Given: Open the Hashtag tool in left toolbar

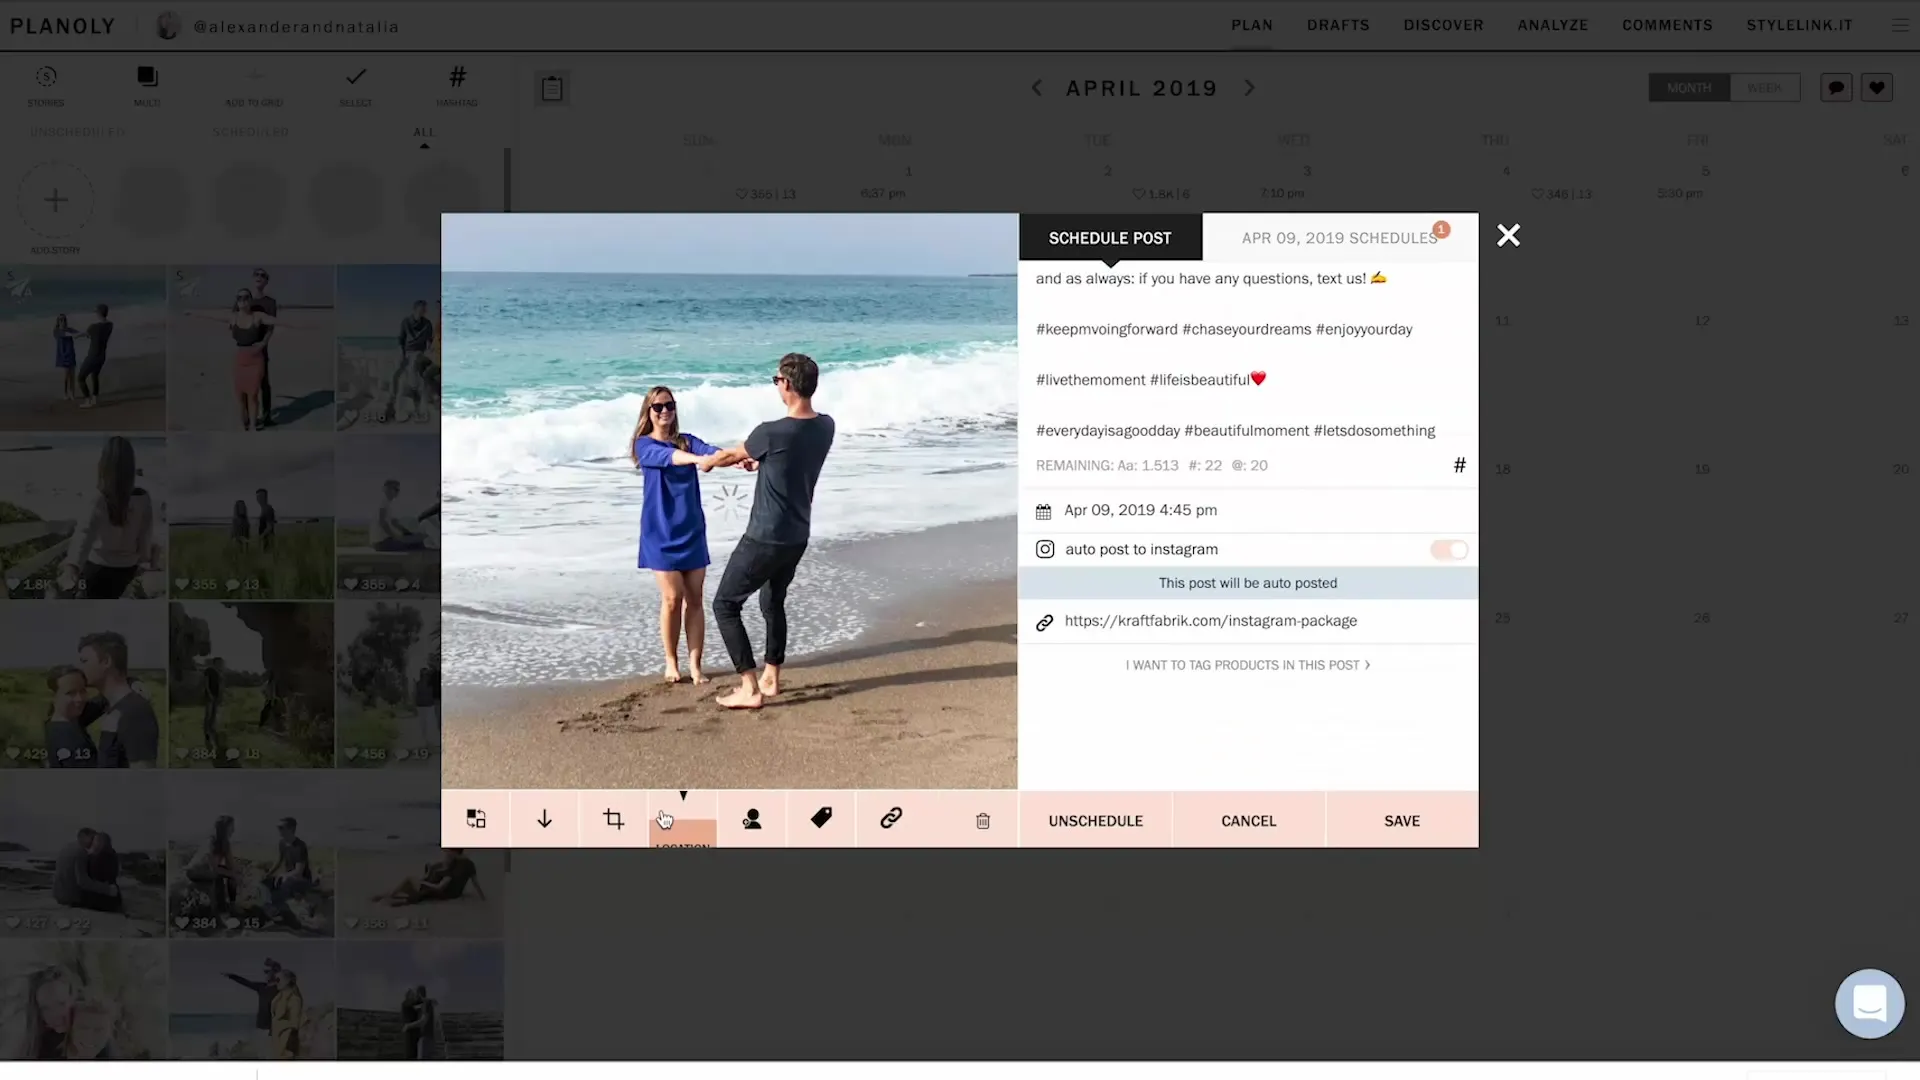Looking at the screenshot, I should pyautogui.click(x=457, y=86).
